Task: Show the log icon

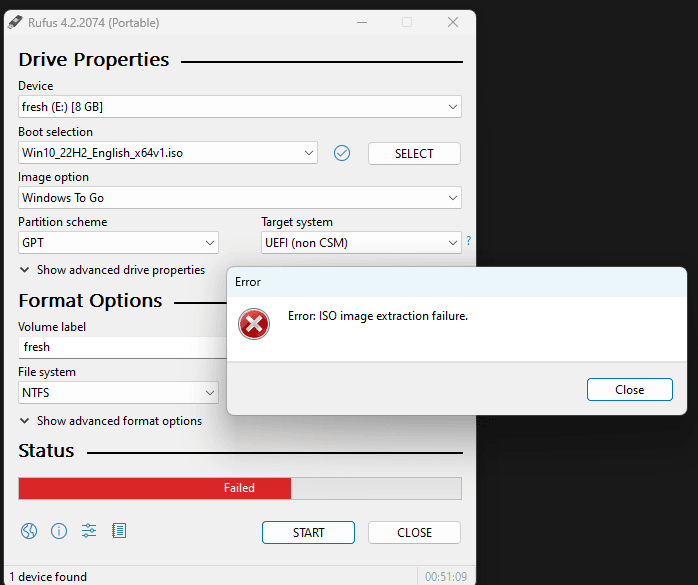Action: [x=119, y=531]
